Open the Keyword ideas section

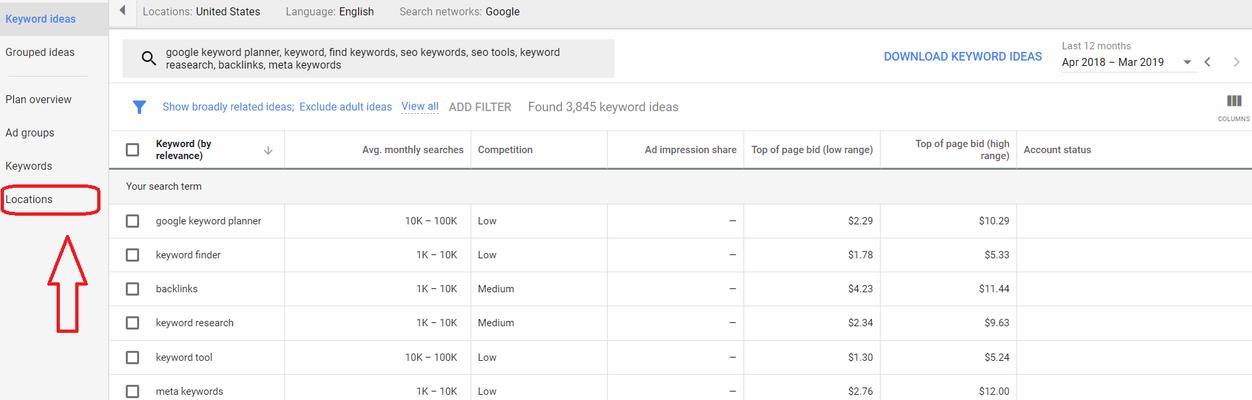40,19
